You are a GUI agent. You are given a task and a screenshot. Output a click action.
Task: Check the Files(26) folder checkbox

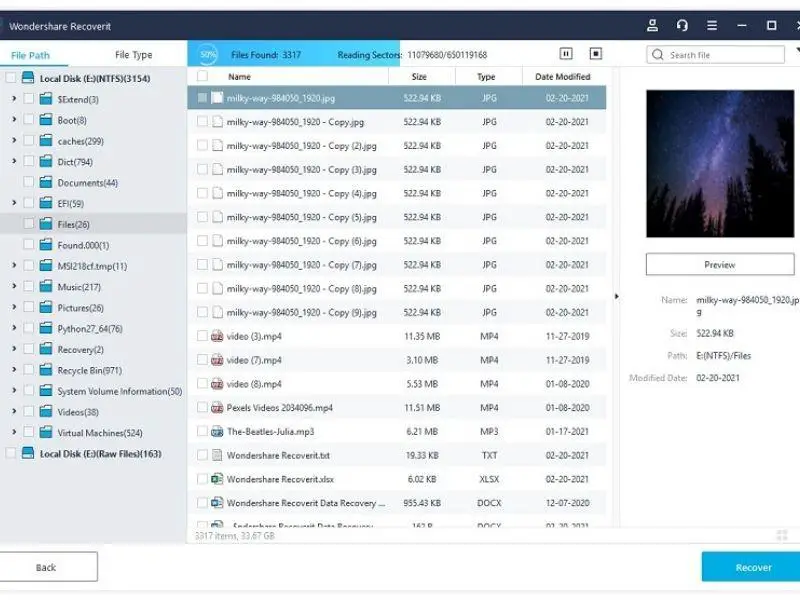click(x=29, y=223)
